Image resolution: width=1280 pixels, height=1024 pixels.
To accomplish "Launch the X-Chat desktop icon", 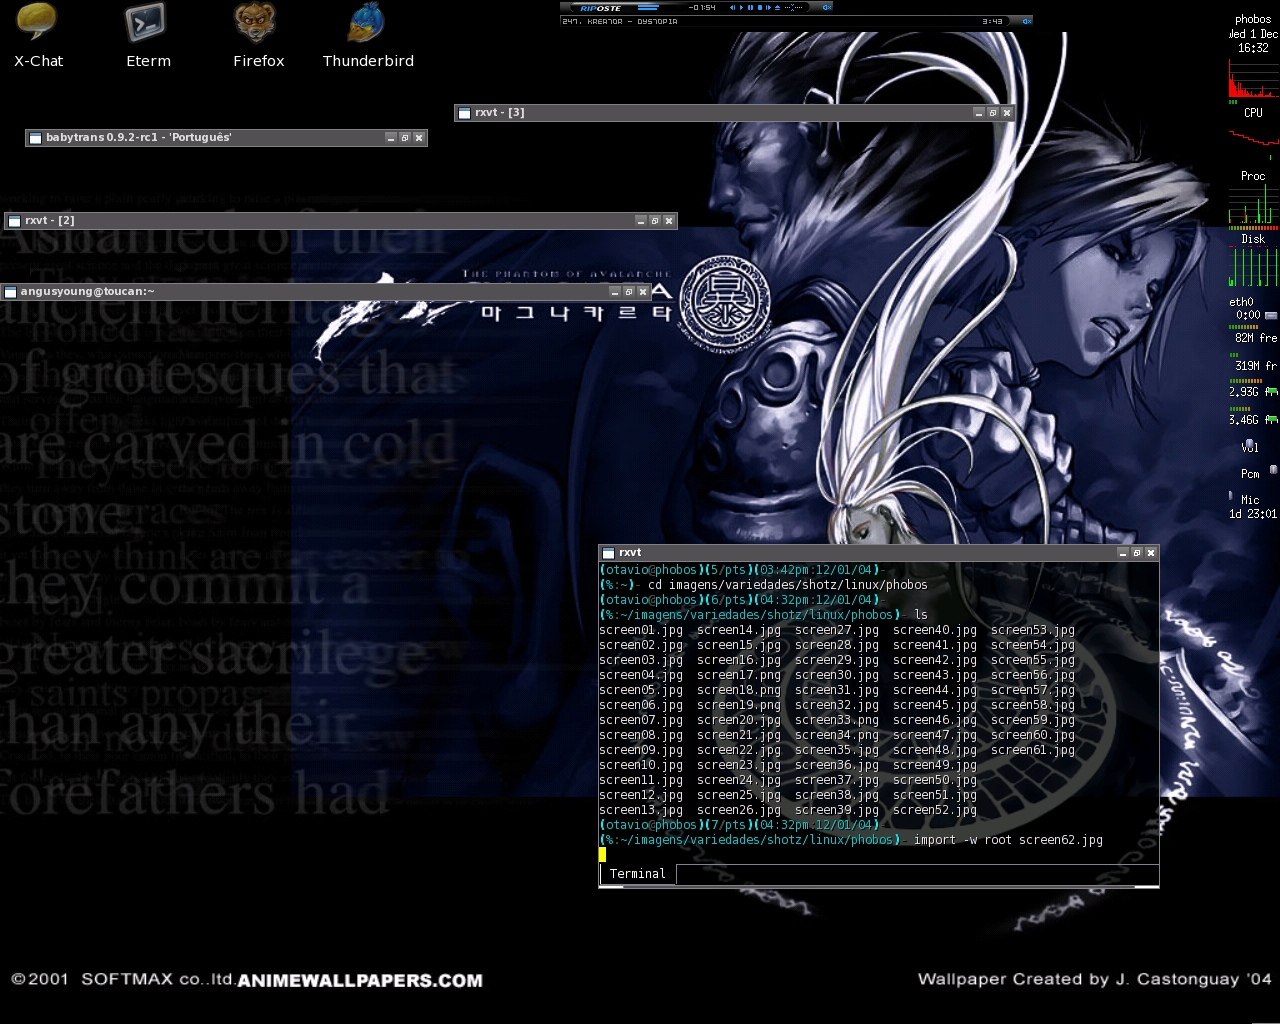I will click(38, 36).
